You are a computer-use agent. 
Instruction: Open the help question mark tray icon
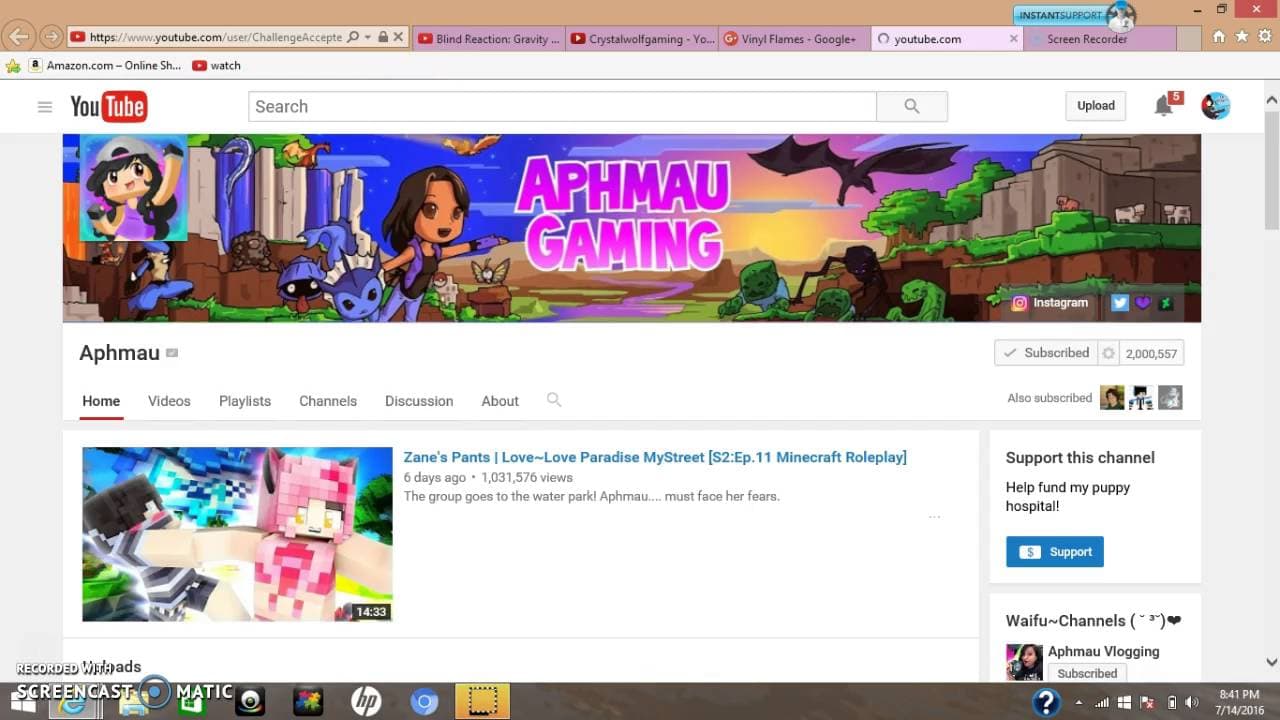point(1046,702)
